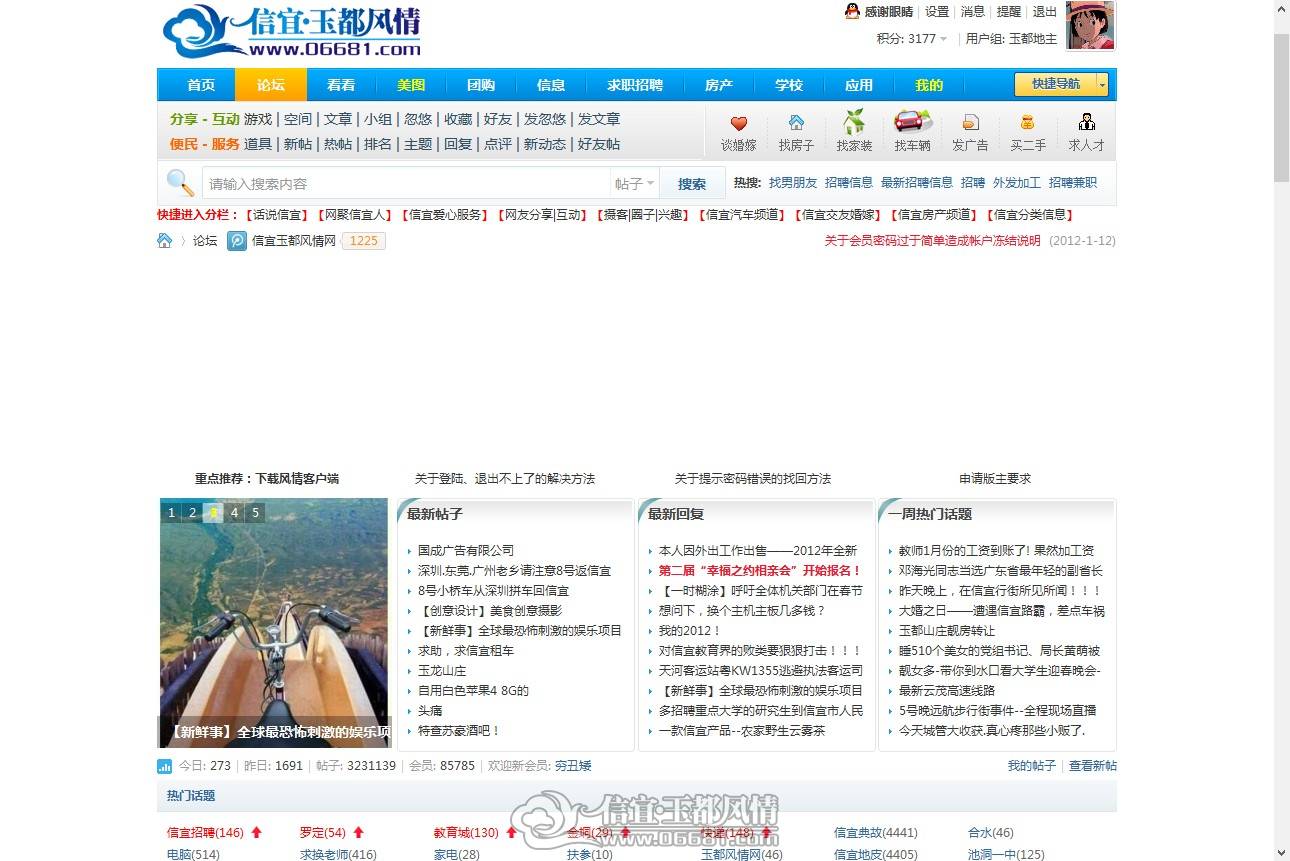The height and width of the screenshot is (861, 1290).
Task: Click the scrollbar down arrow
Action: [1281, 853]
